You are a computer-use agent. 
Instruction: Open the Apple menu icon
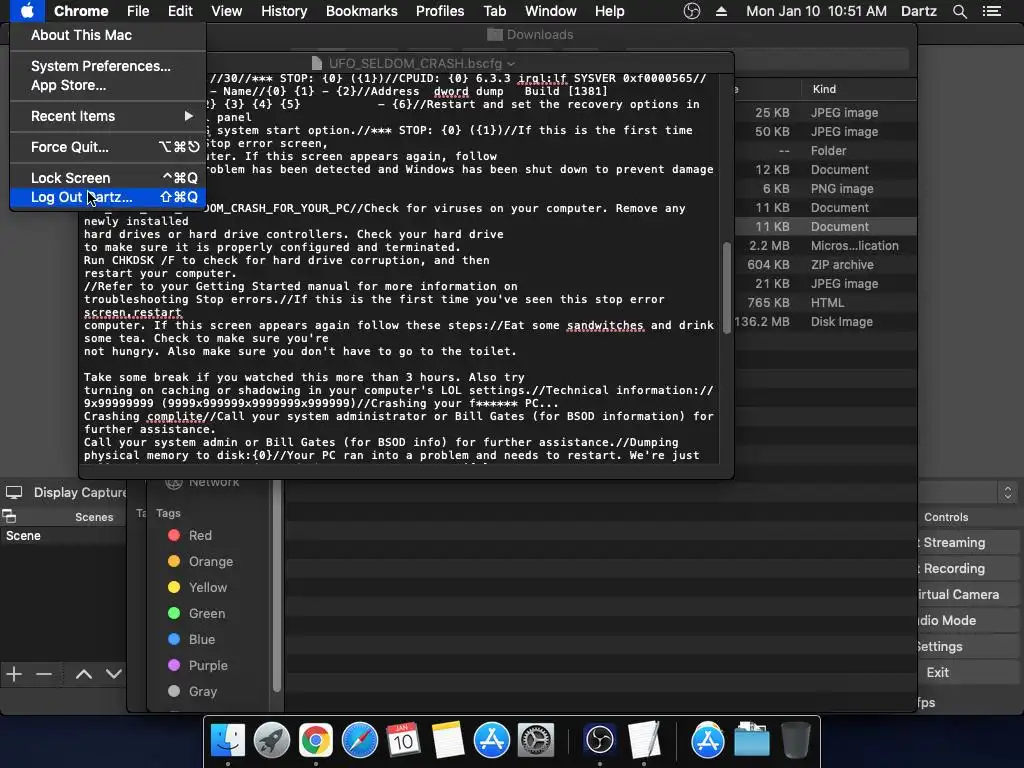coord(27,11)
